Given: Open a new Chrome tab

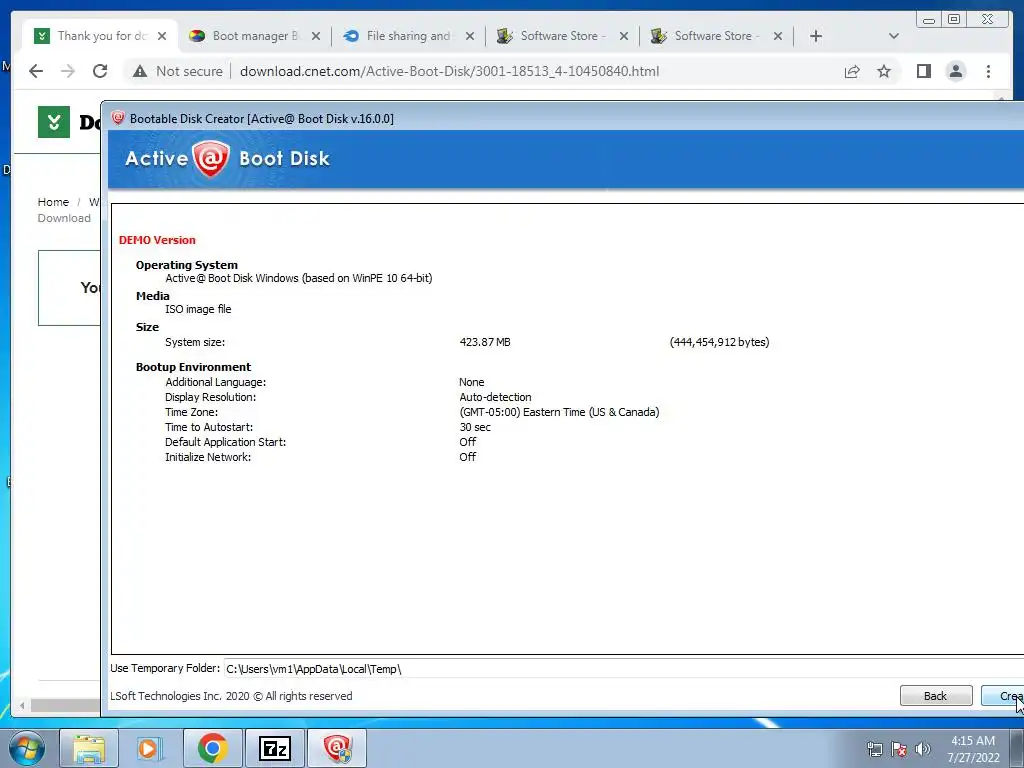Looking at the screenshot, I should click(x=816, y=36).
